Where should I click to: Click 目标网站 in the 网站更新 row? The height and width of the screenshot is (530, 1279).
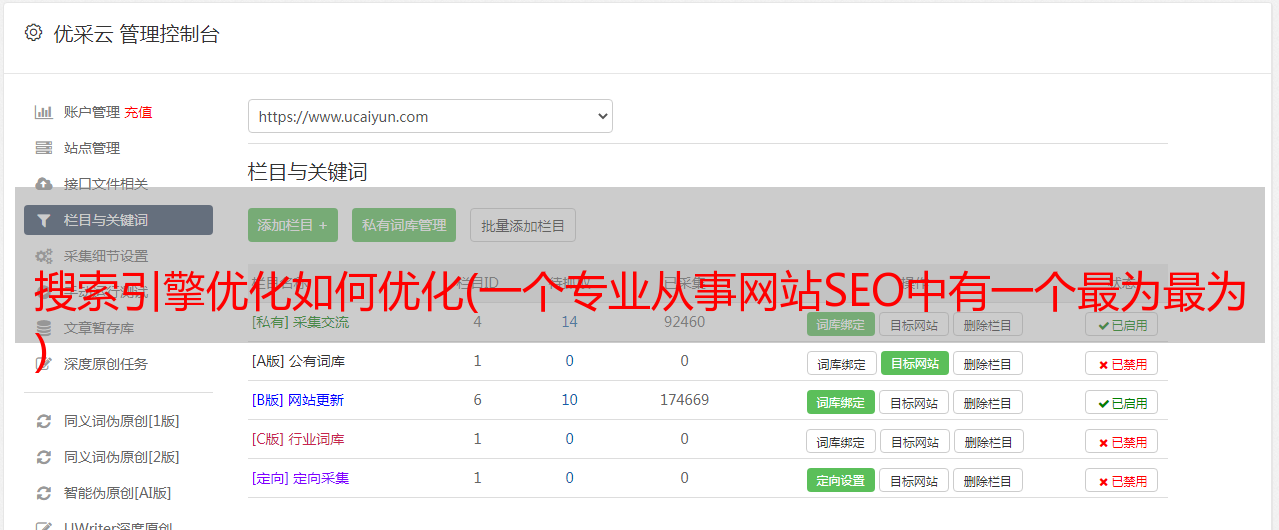(x=914, y=402)
